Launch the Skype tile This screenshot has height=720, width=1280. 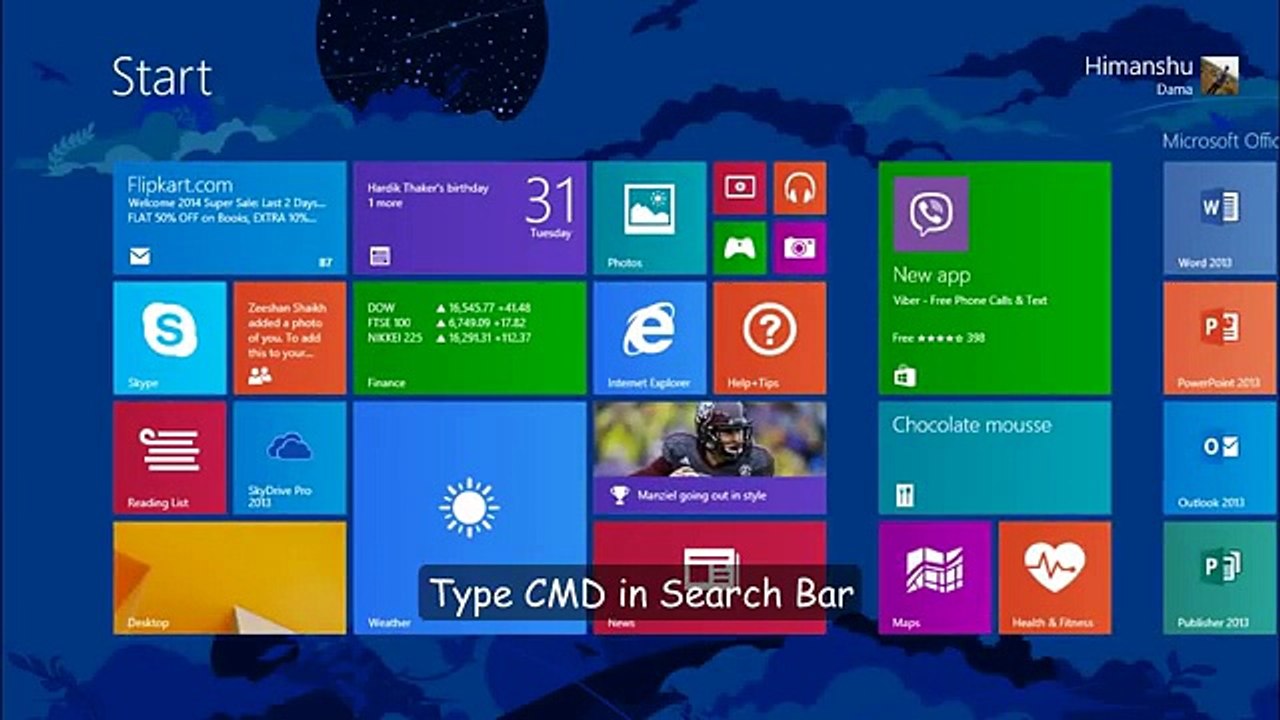click(170, 338)
